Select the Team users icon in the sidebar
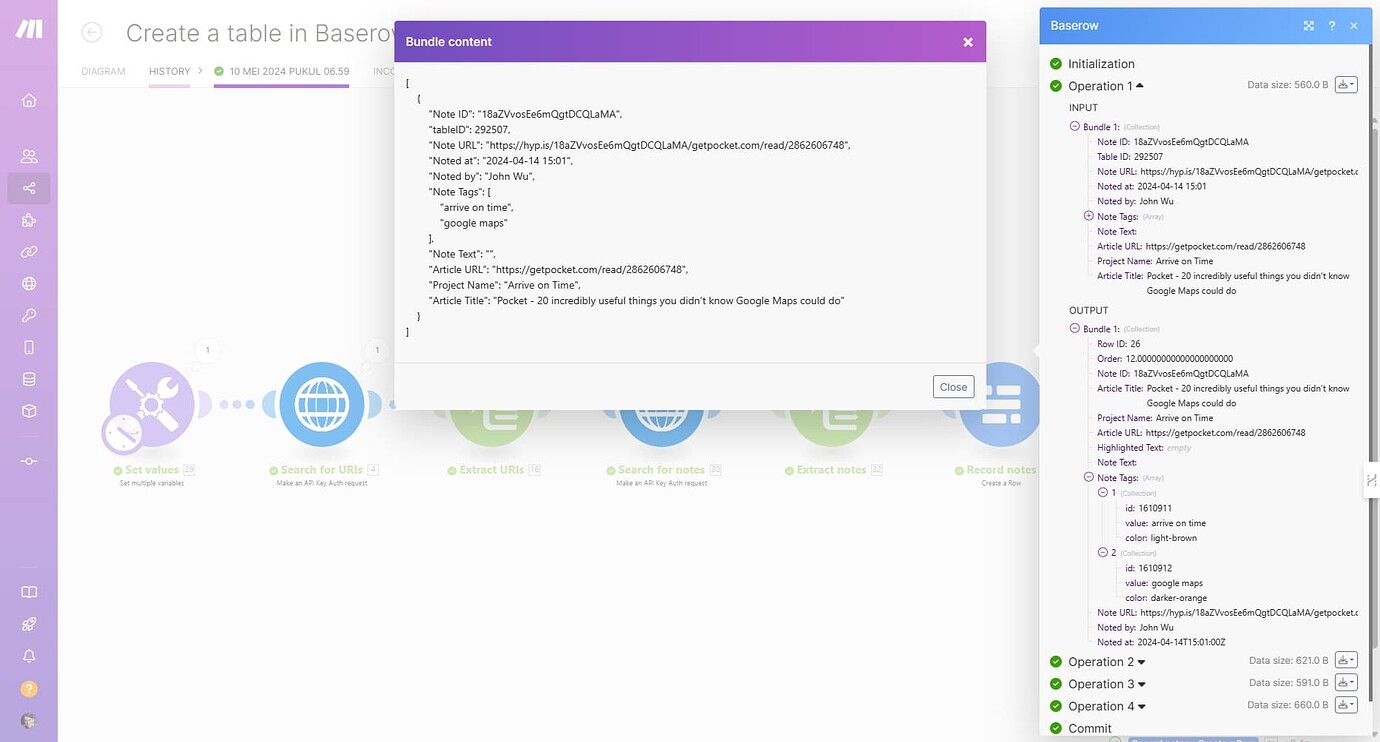The width and height of the screenshot is (1380, 742). [x=29, y=155]
